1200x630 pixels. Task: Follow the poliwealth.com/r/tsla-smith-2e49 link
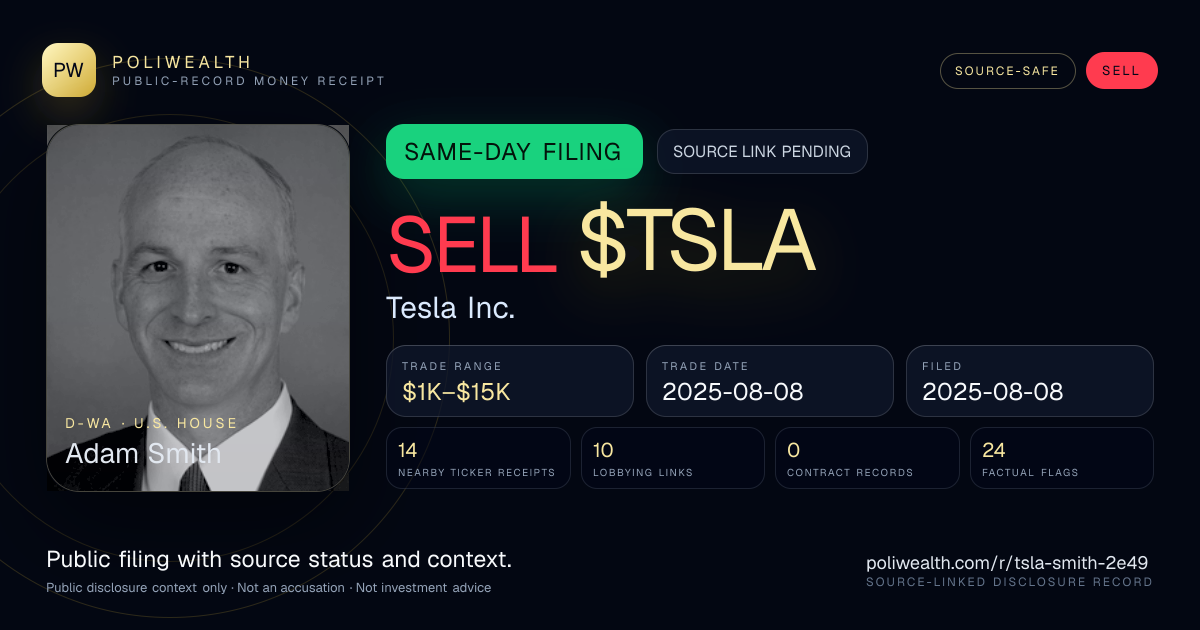coord(1007,563)
